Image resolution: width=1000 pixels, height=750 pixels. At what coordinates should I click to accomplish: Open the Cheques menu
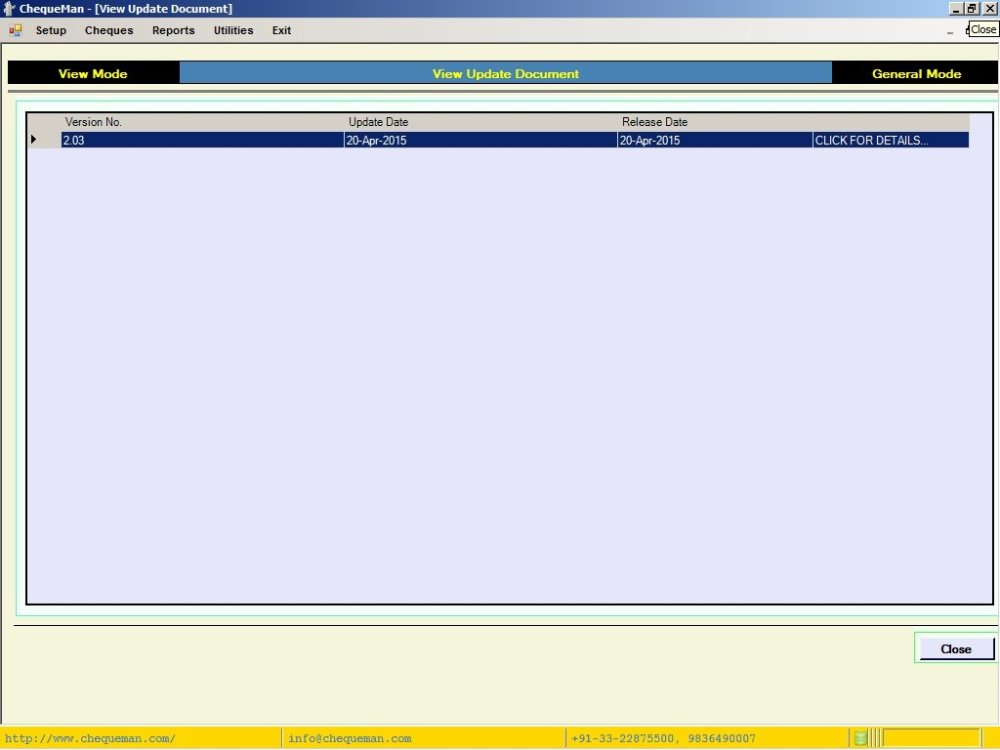coord(108,30)
